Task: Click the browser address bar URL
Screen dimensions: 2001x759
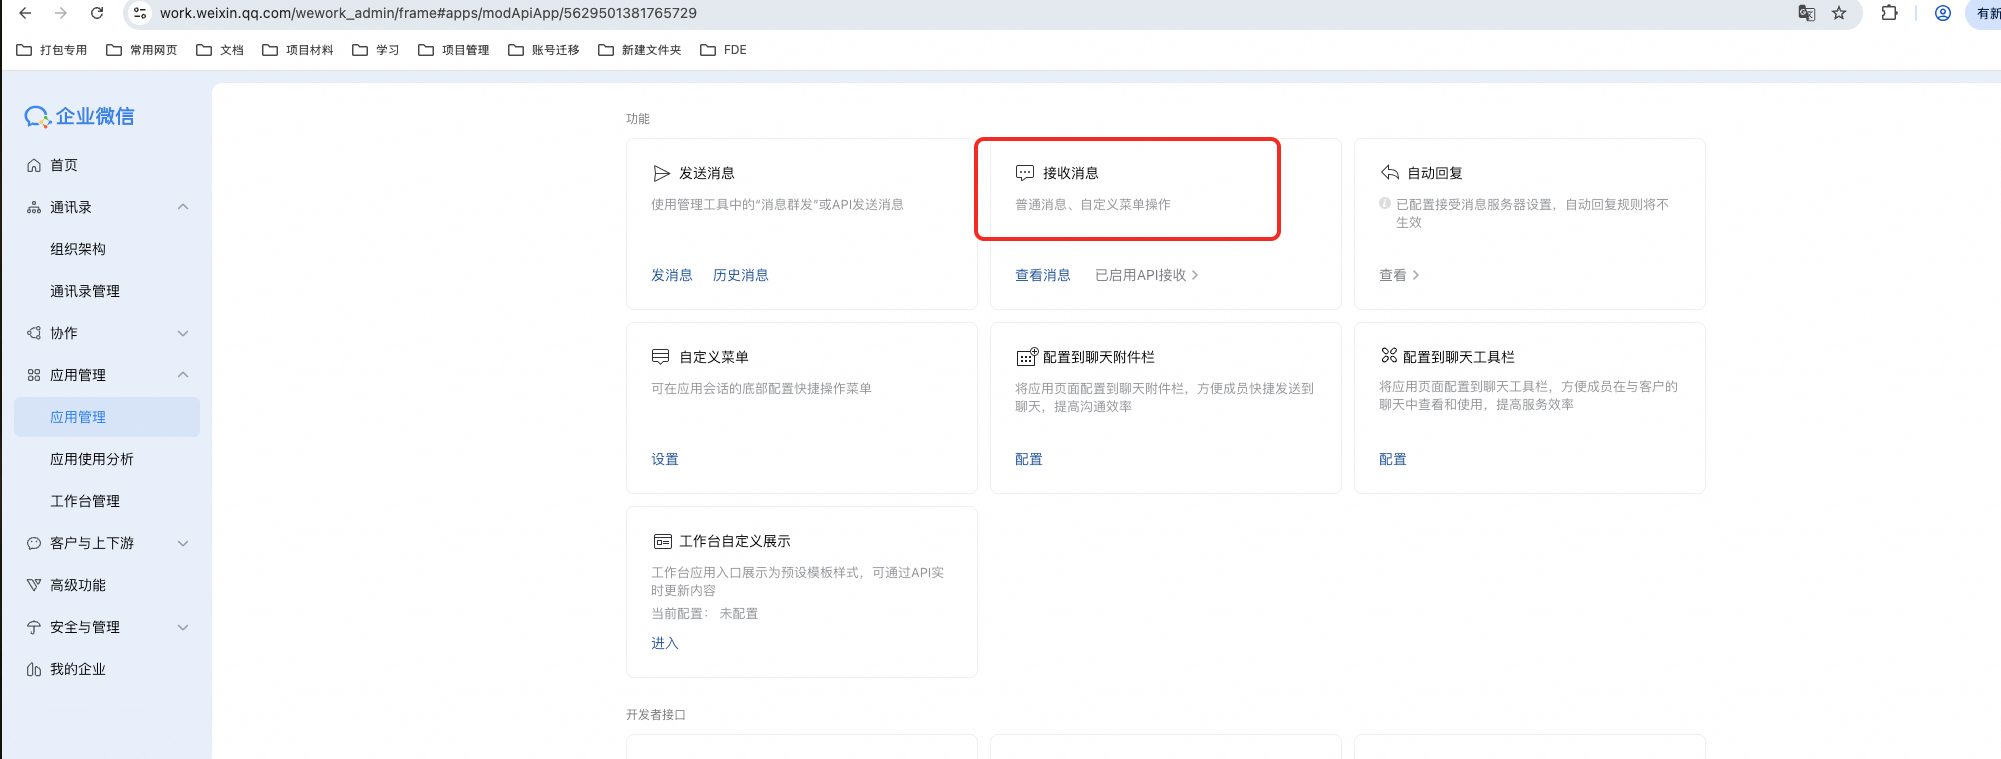Action: click(x=428, y=13)
